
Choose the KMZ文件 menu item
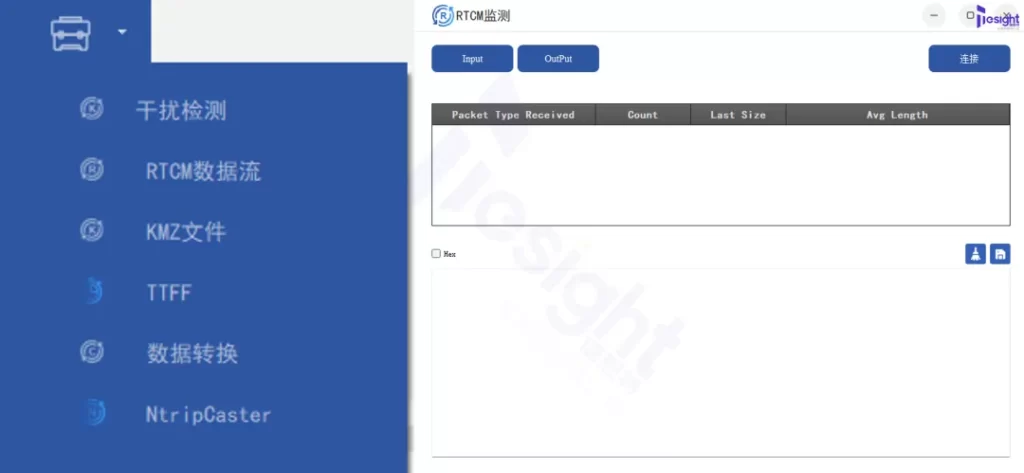[x=186, y=232]
